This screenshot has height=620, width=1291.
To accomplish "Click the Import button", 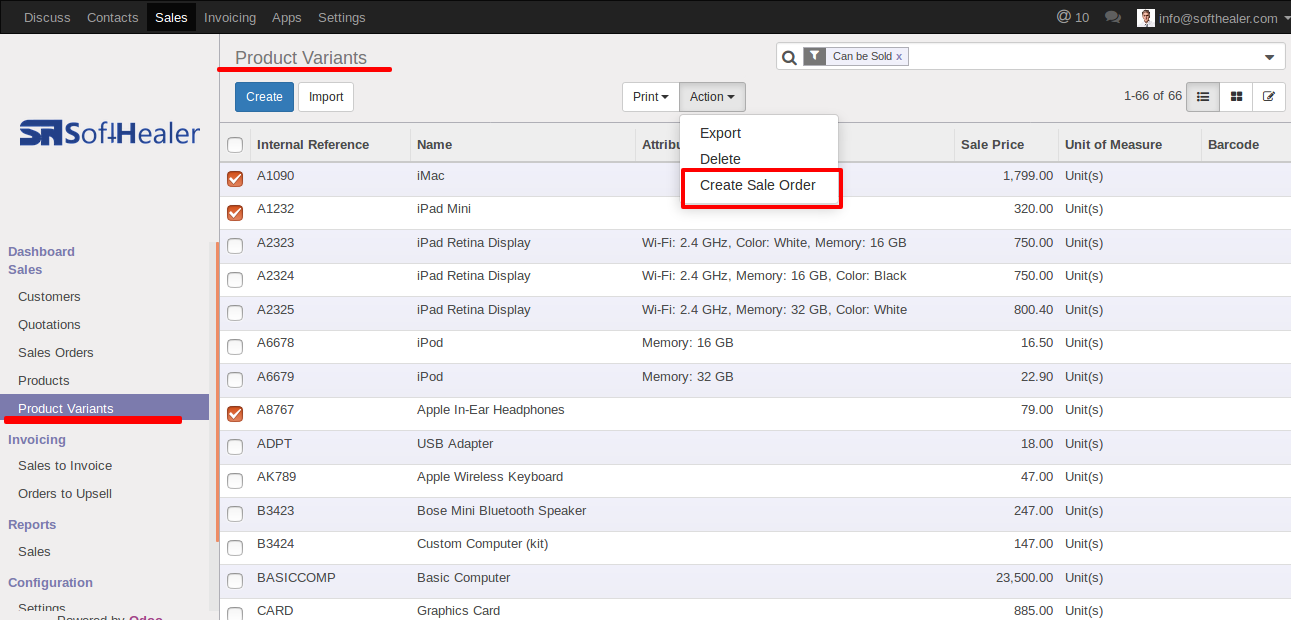I will click(x=326, y=97).
